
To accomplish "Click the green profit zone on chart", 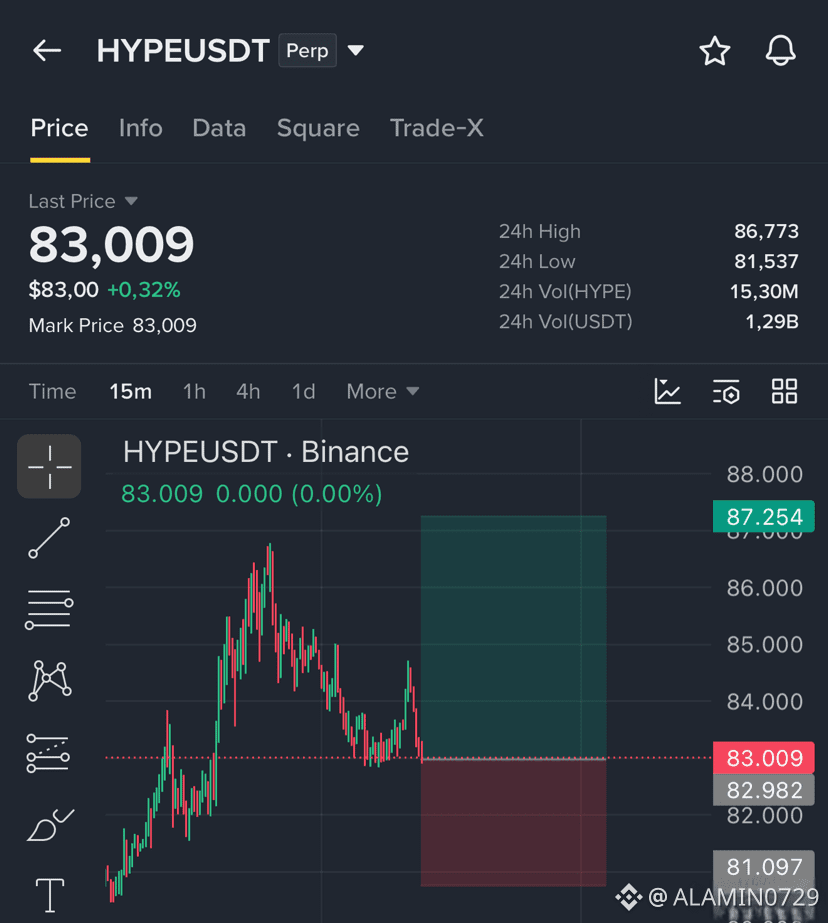I will (x=513, y=637).
